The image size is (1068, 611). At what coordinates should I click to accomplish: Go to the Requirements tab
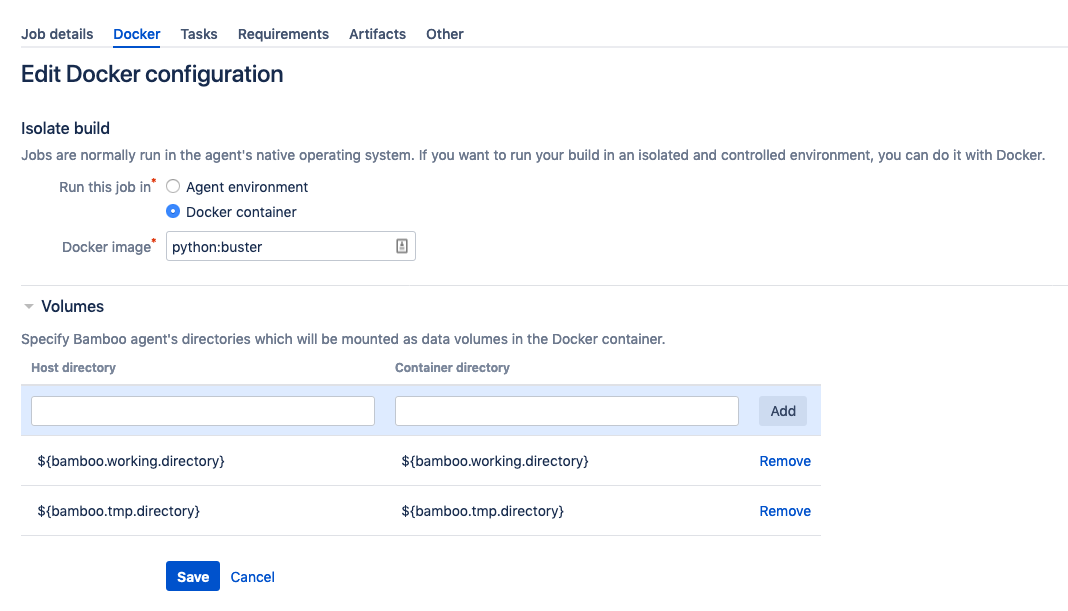click(x=283, y=34)
